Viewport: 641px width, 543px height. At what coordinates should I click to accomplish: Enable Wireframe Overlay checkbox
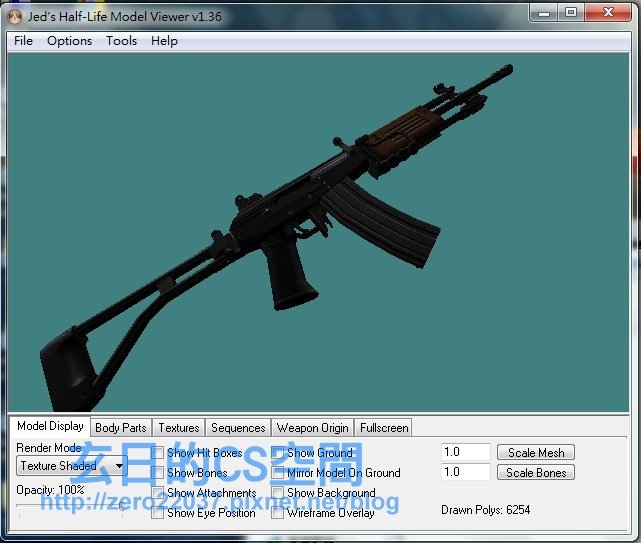pyautogui.click(x=278, y=513)
